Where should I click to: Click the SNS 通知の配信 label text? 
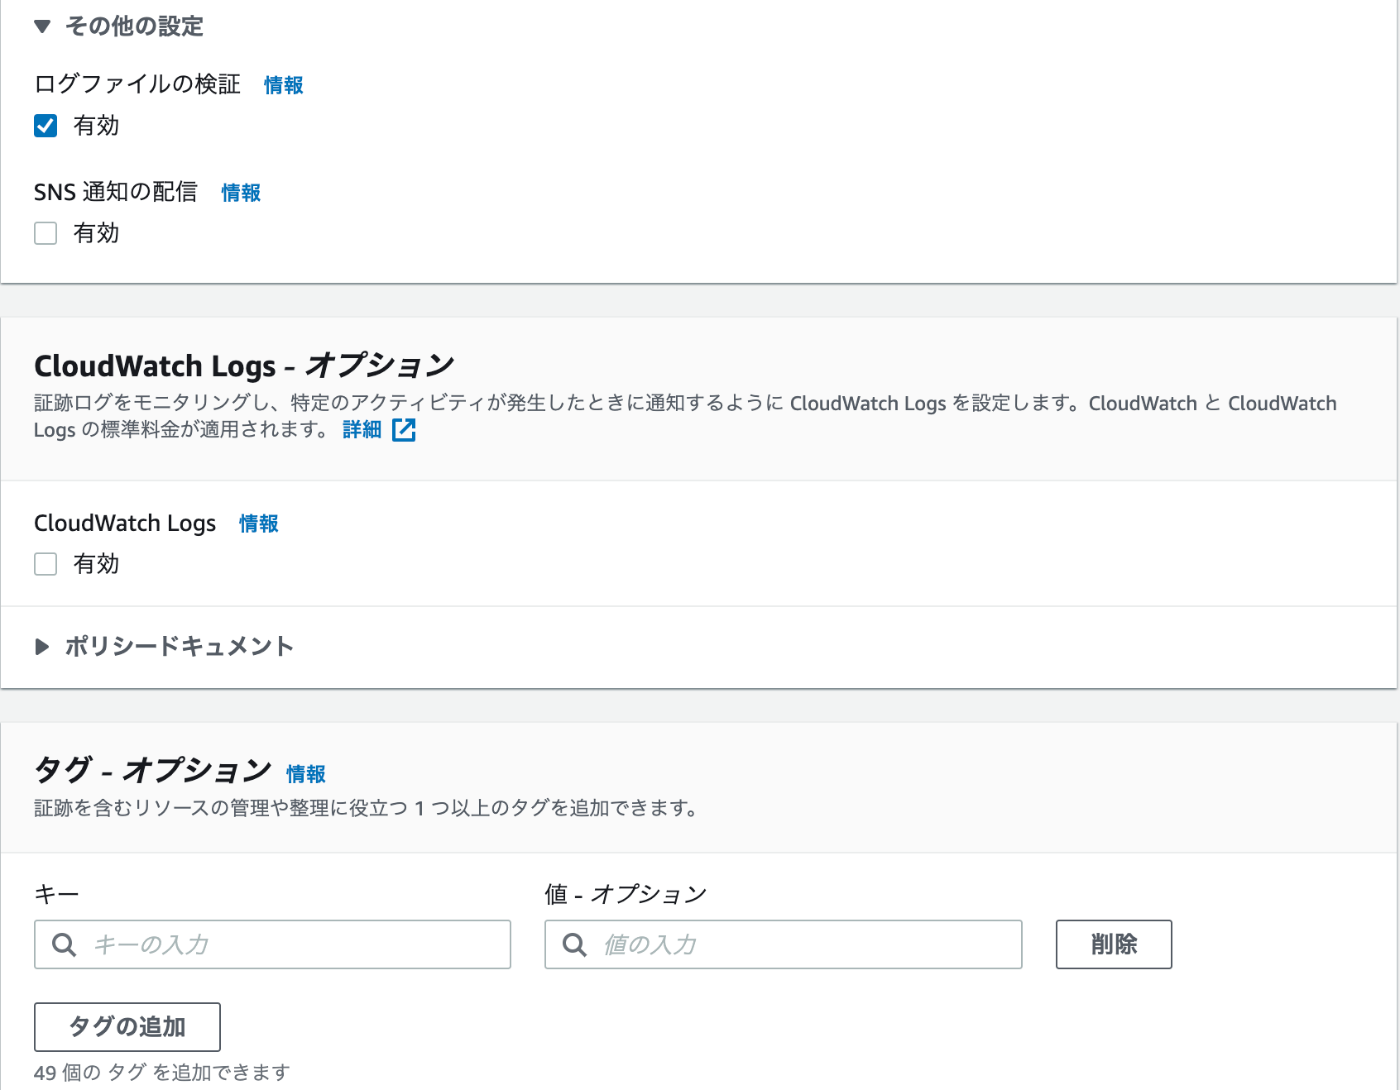[116, 192]
